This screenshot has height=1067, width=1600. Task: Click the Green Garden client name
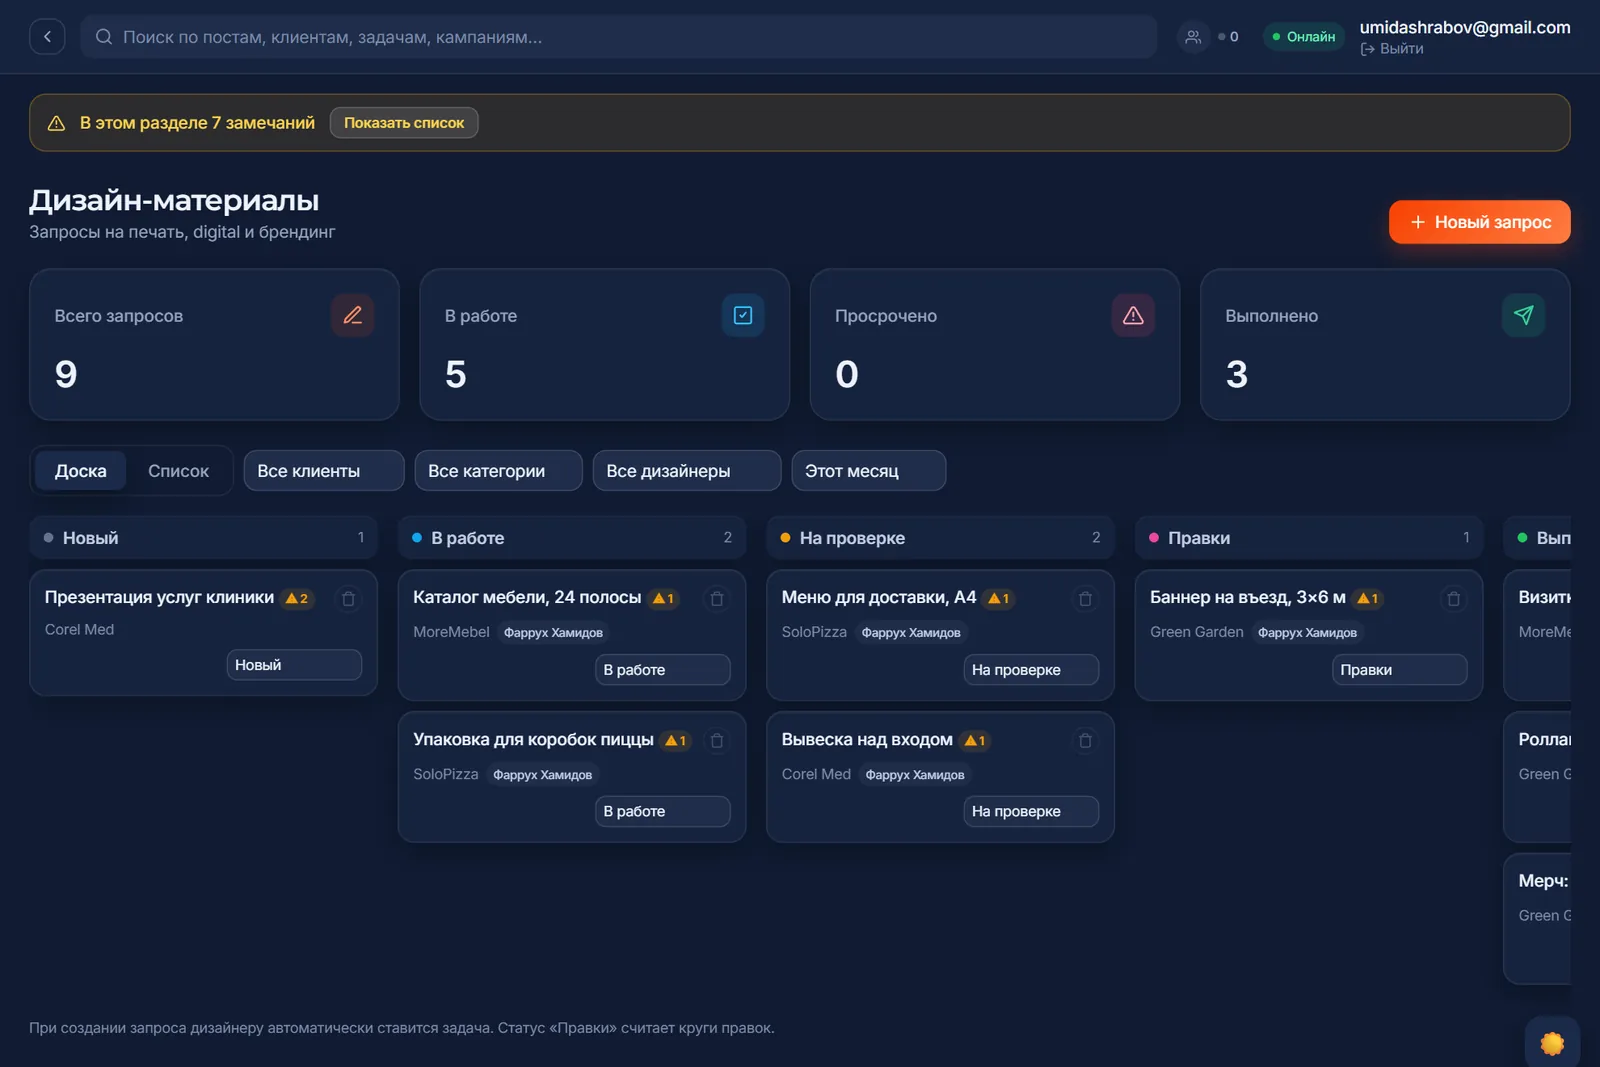tap(1197, 632)
